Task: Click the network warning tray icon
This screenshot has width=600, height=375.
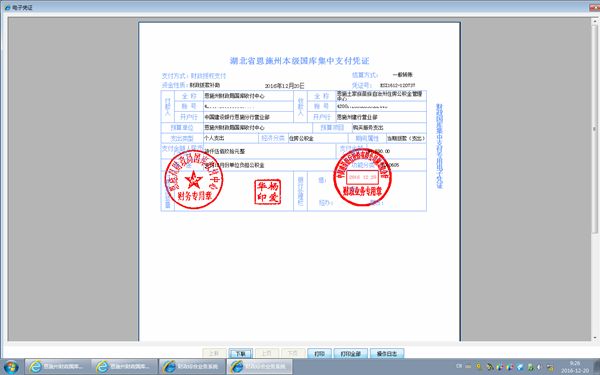Action: 550,367
